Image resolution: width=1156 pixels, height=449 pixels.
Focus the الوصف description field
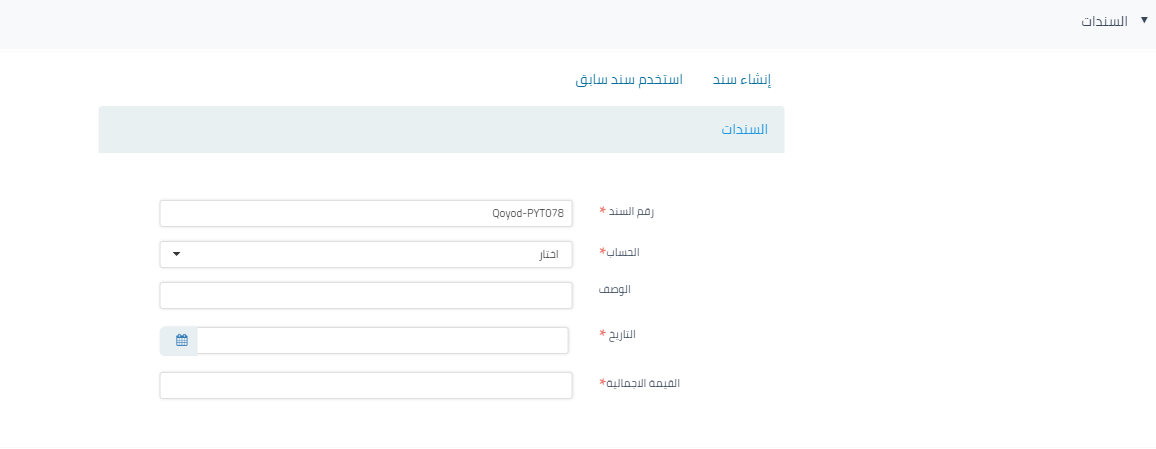coord(365,295)
